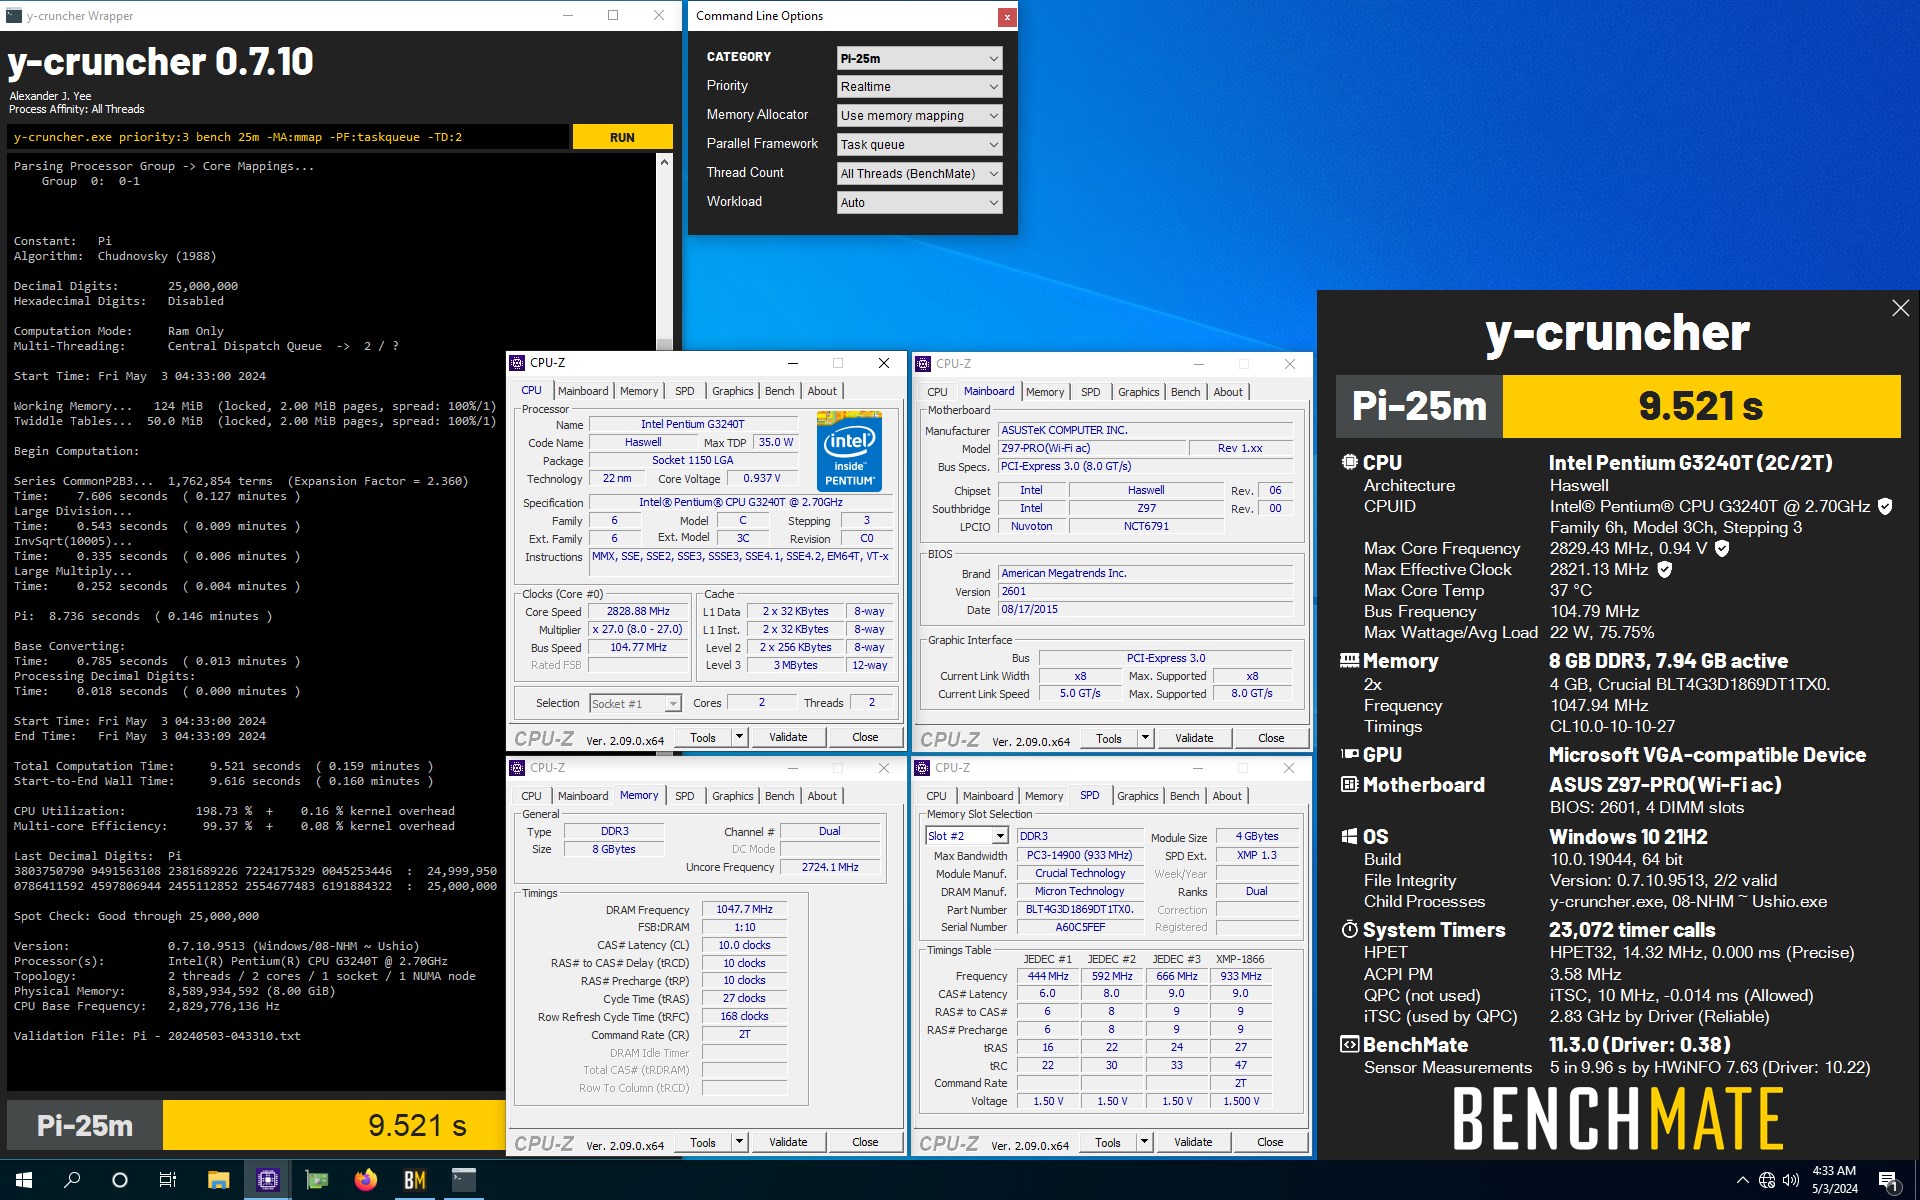Switch to Mainboard tab in top-left CPU-Z
The width and height of the screenshot is (1920, 1200).
pos(583,391)
